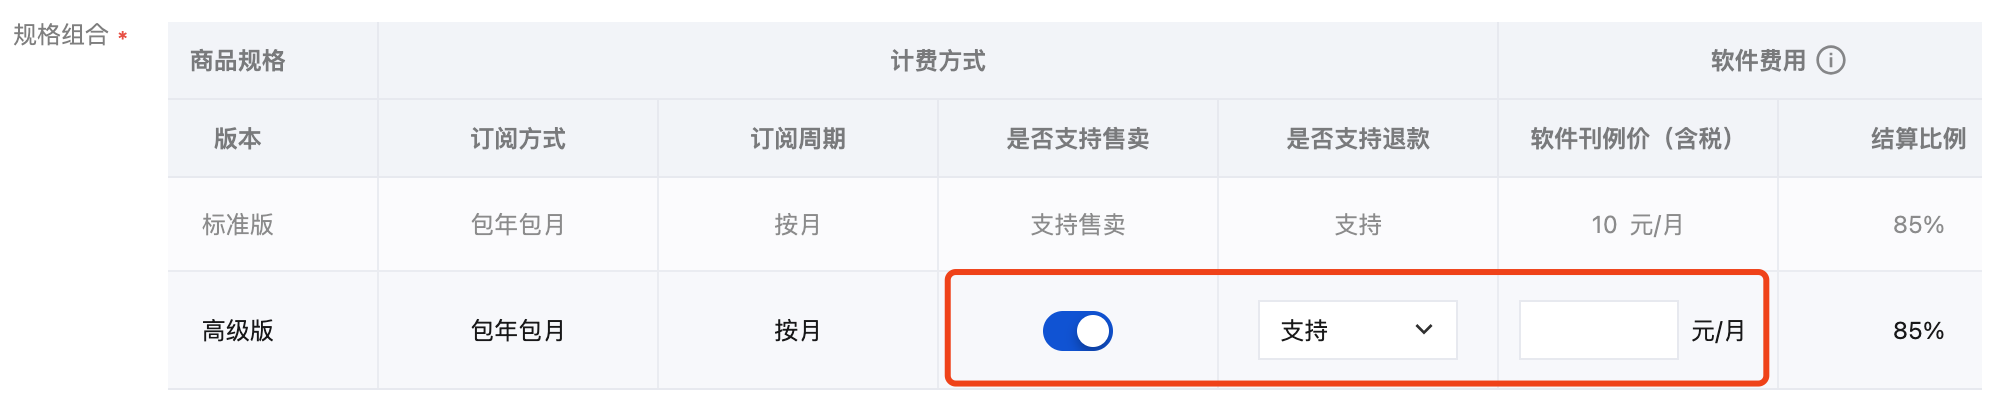Toggle the 高级版 sale support switch
Image resolution: width=2014 pixels, height=408 pixels.
tap(1077, 331)
